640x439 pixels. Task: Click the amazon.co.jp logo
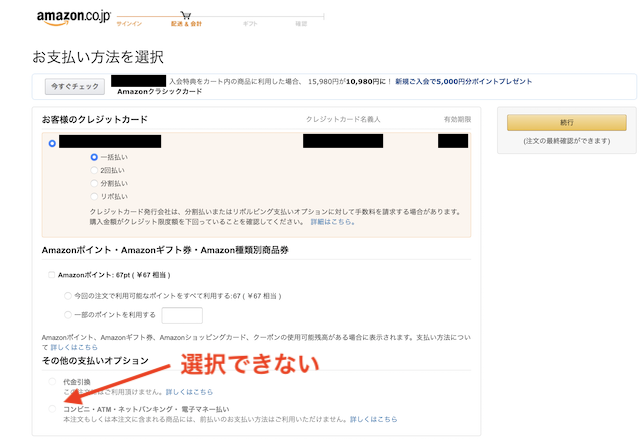[73, 18]
